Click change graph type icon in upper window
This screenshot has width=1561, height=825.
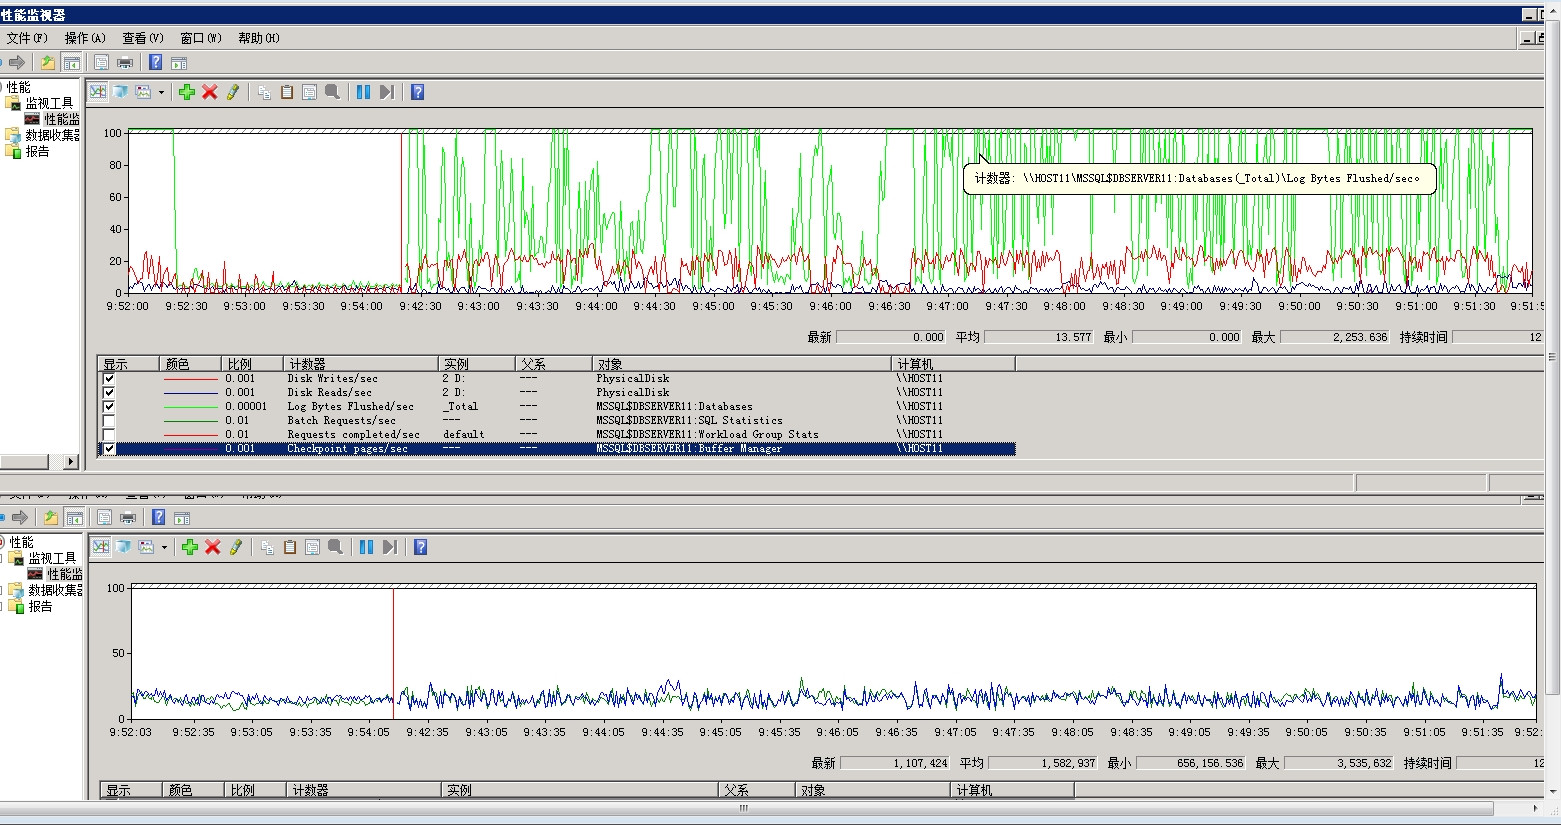coord(144,92)
